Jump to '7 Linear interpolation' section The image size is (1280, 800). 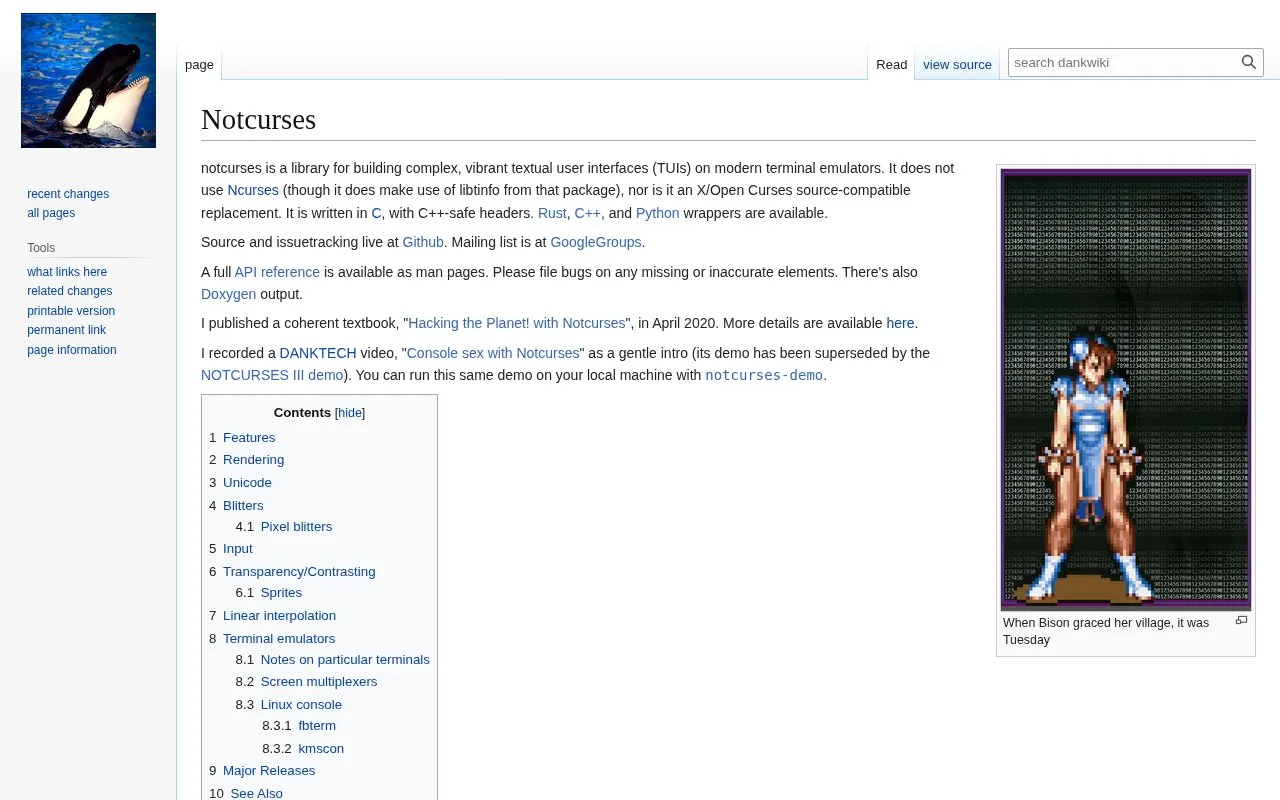(272, 616)
